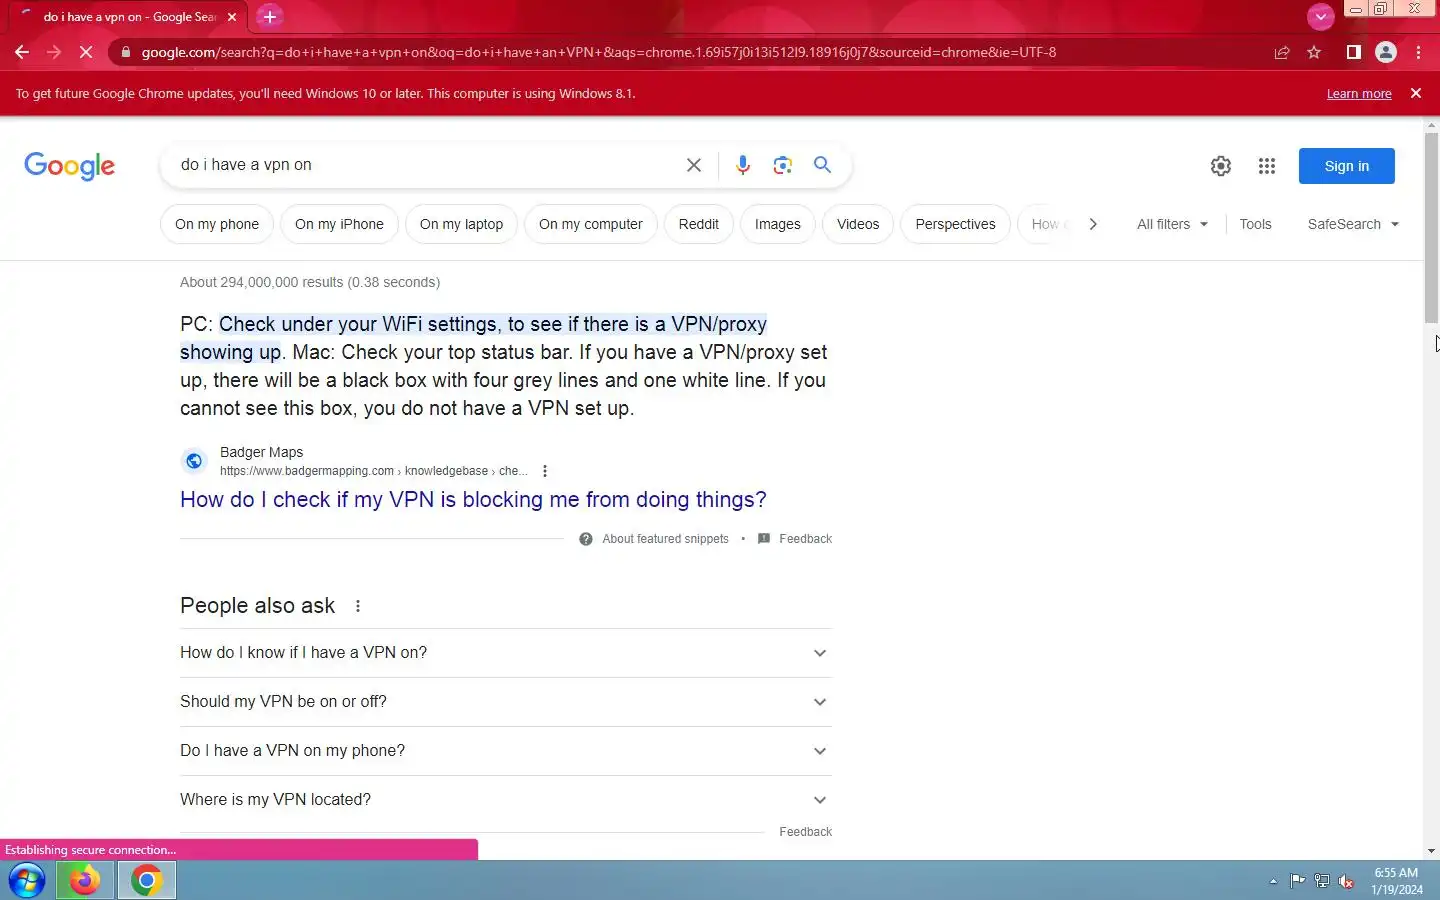Search by image with Google Lens icon
The width and height of the screenshot is (1440, 900).
coord(783,165)
